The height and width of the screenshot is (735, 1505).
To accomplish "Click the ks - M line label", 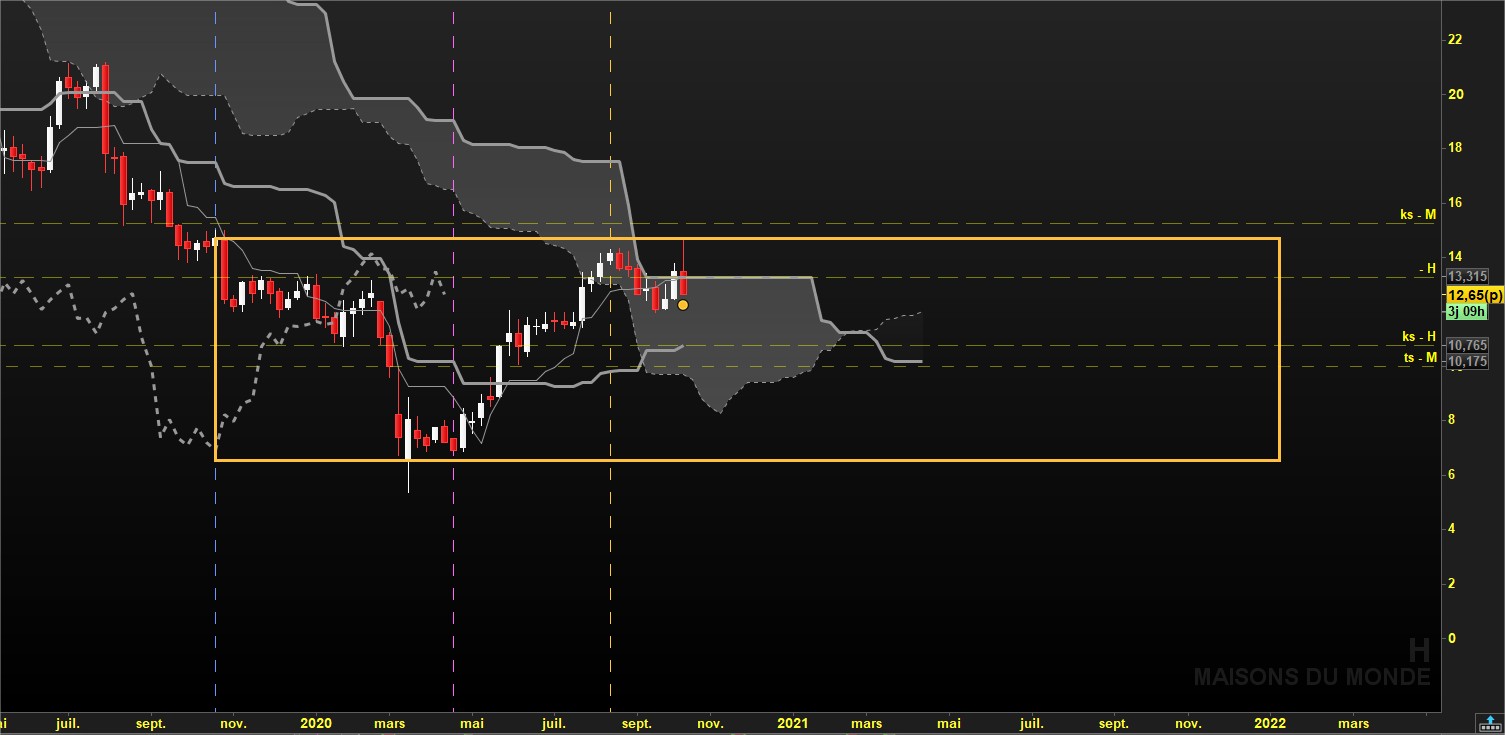I will [x=1418, y=214].
